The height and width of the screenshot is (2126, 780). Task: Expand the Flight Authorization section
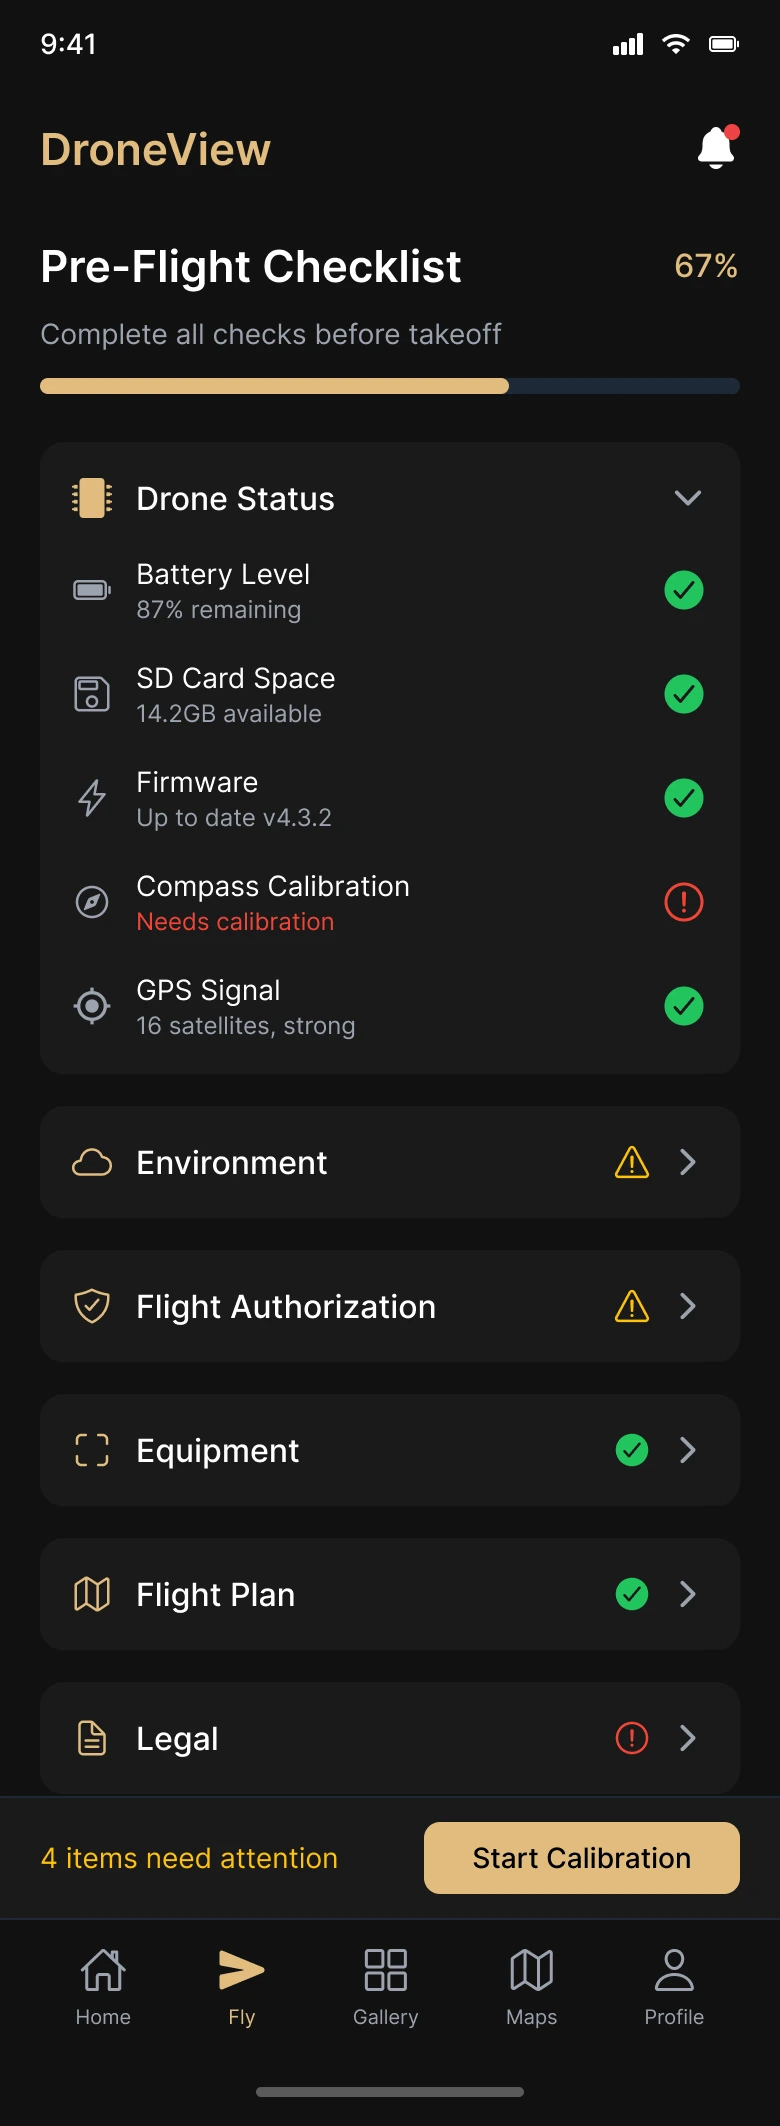click(x=688, y=1306)
